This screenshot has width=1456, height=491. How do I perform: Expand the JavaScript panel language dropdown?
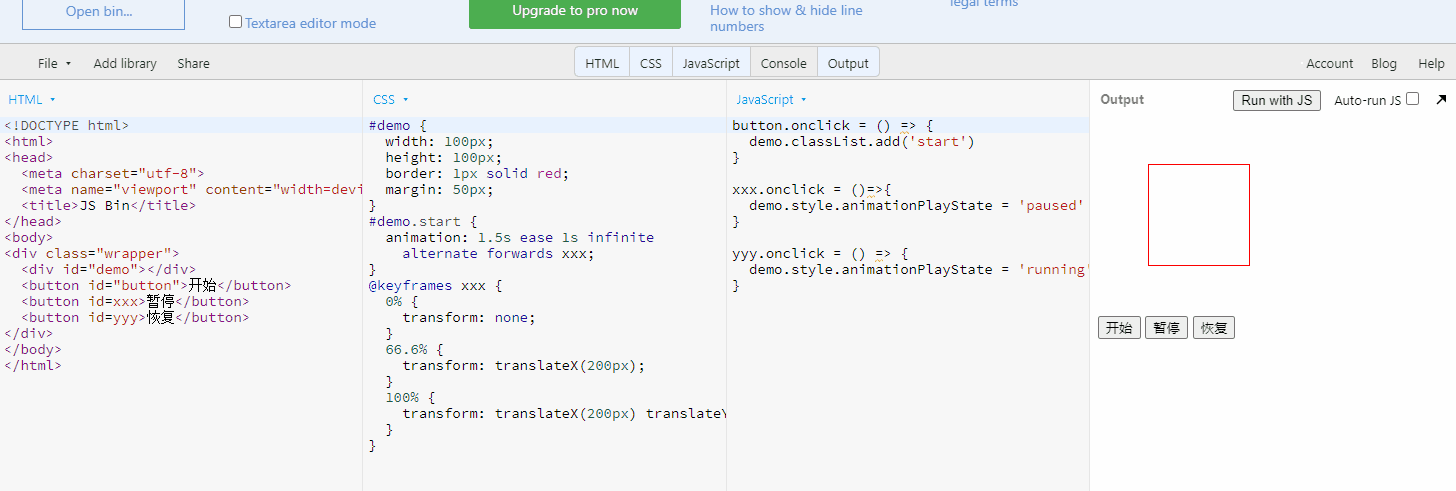[771, 100]
